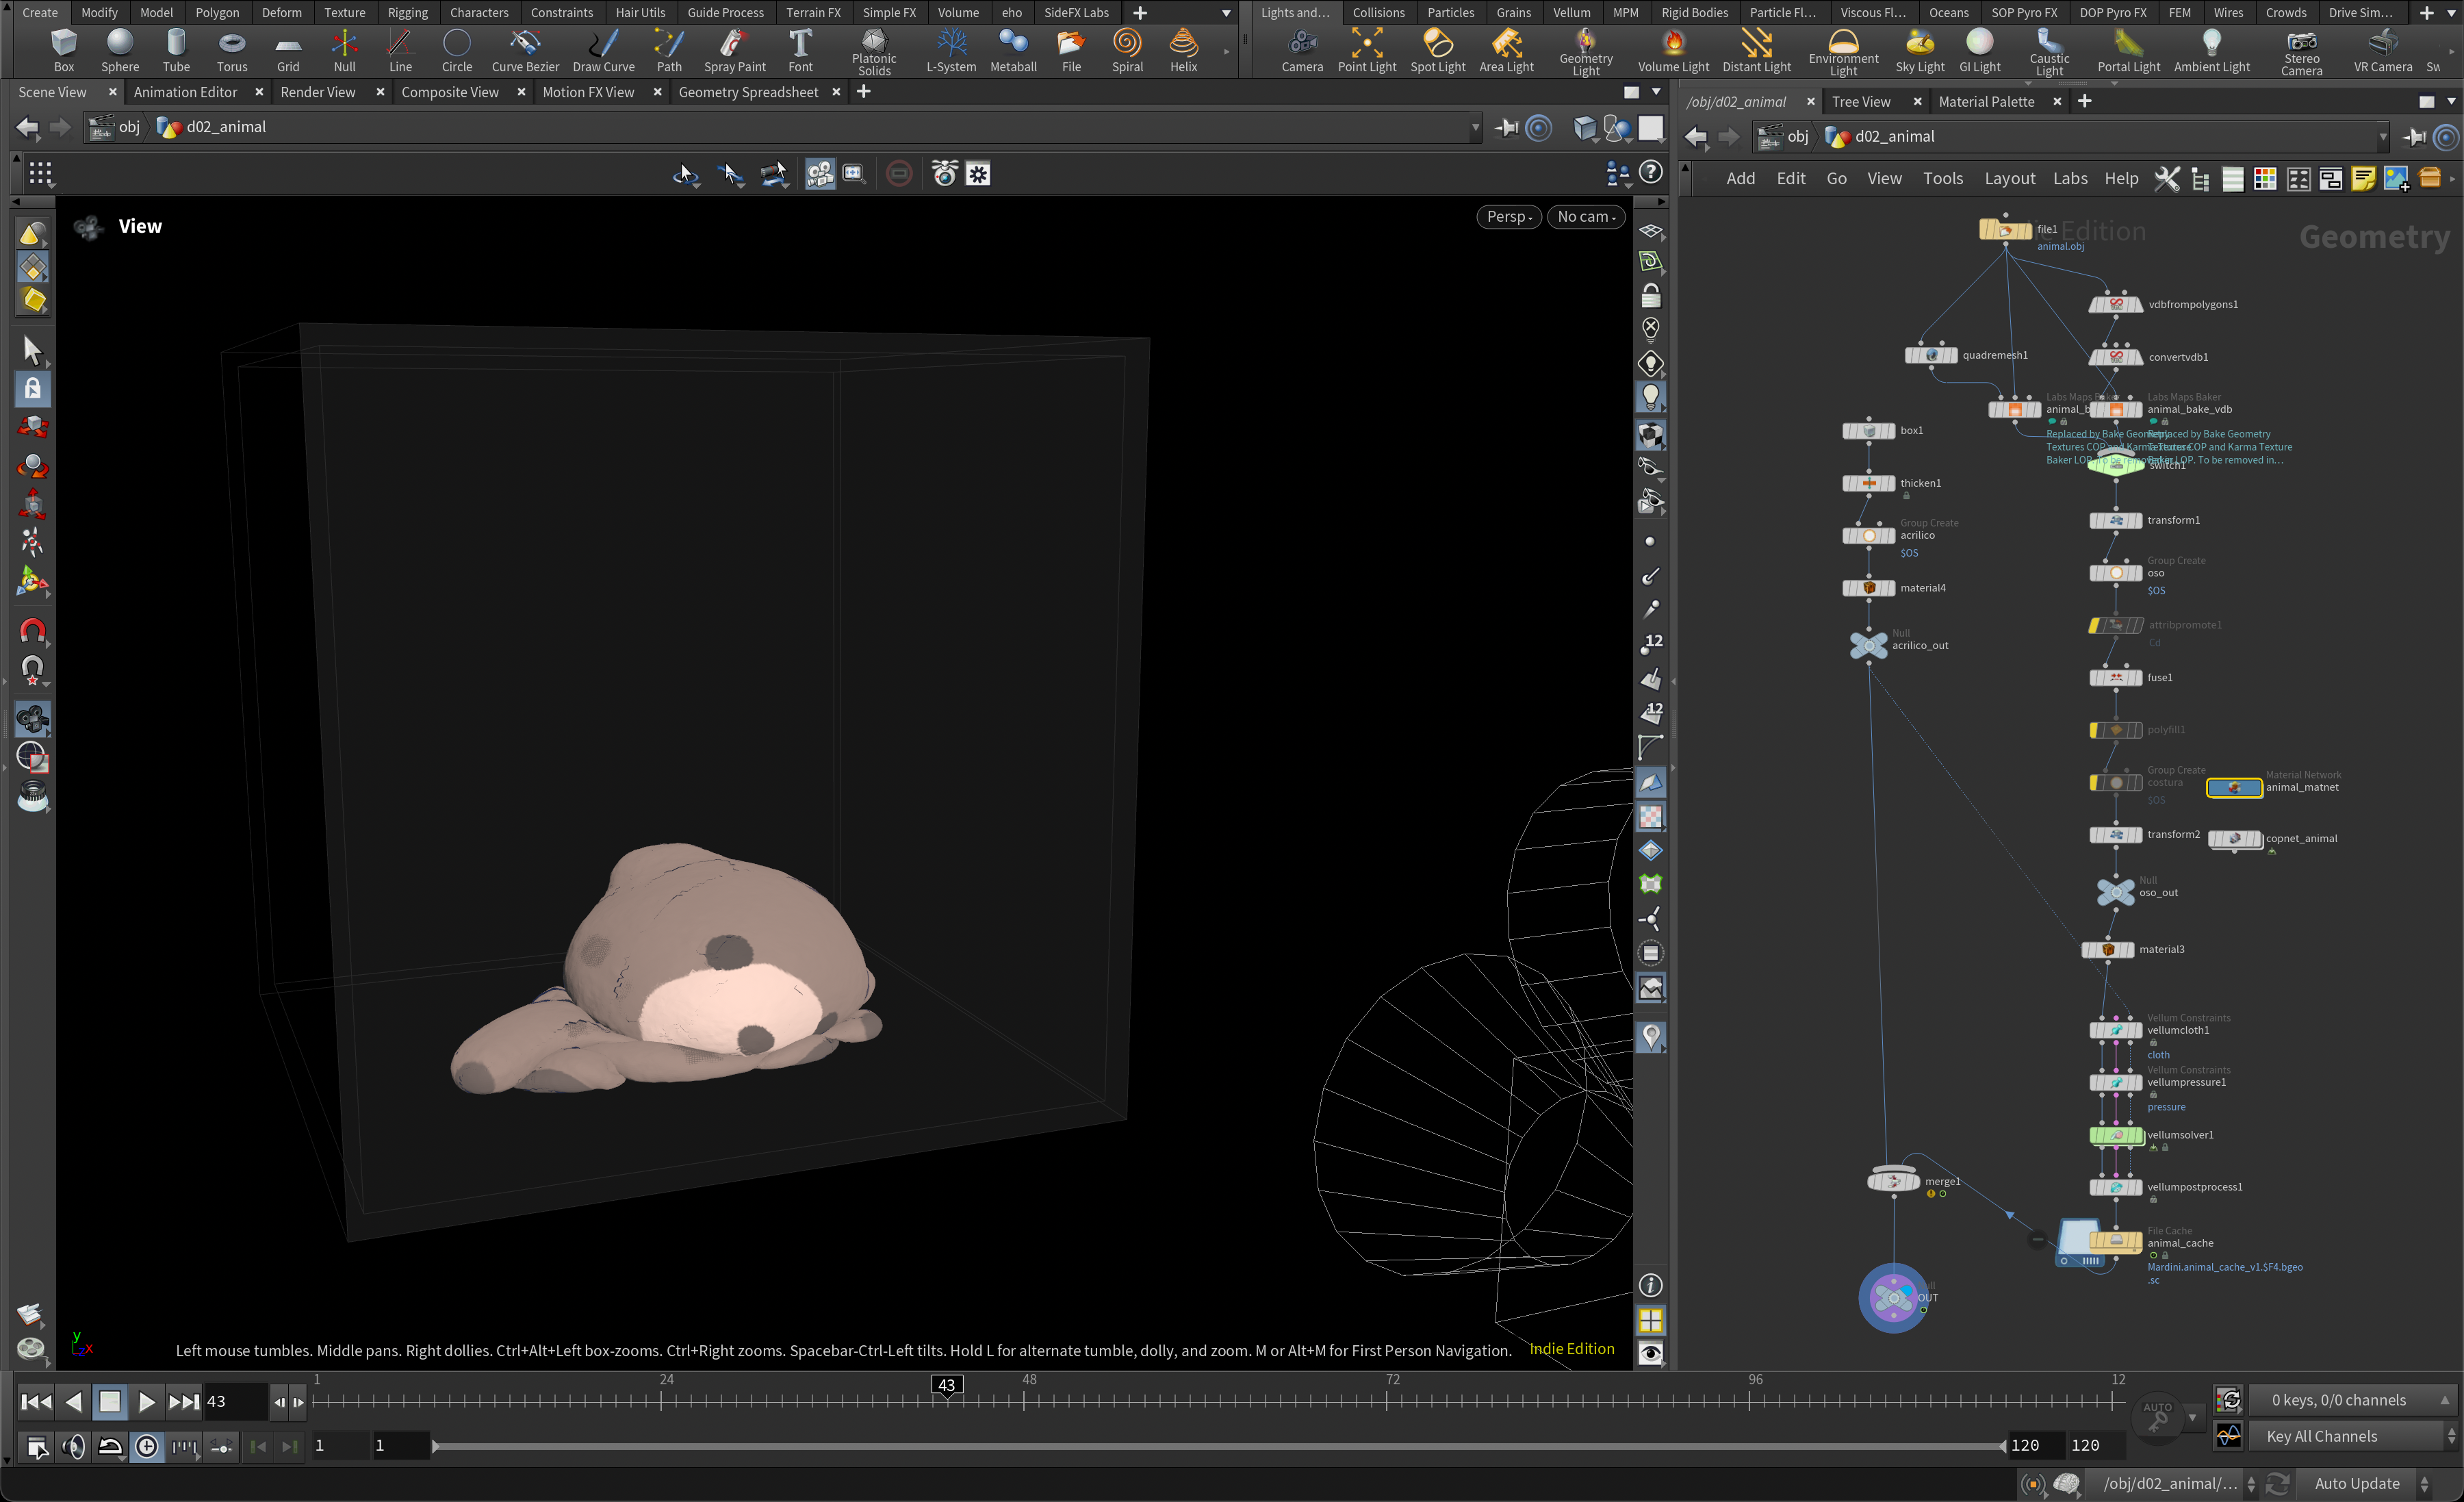Click the d02_animal path in scene view
2464x1502 pixels.
[x=226, y=127]
